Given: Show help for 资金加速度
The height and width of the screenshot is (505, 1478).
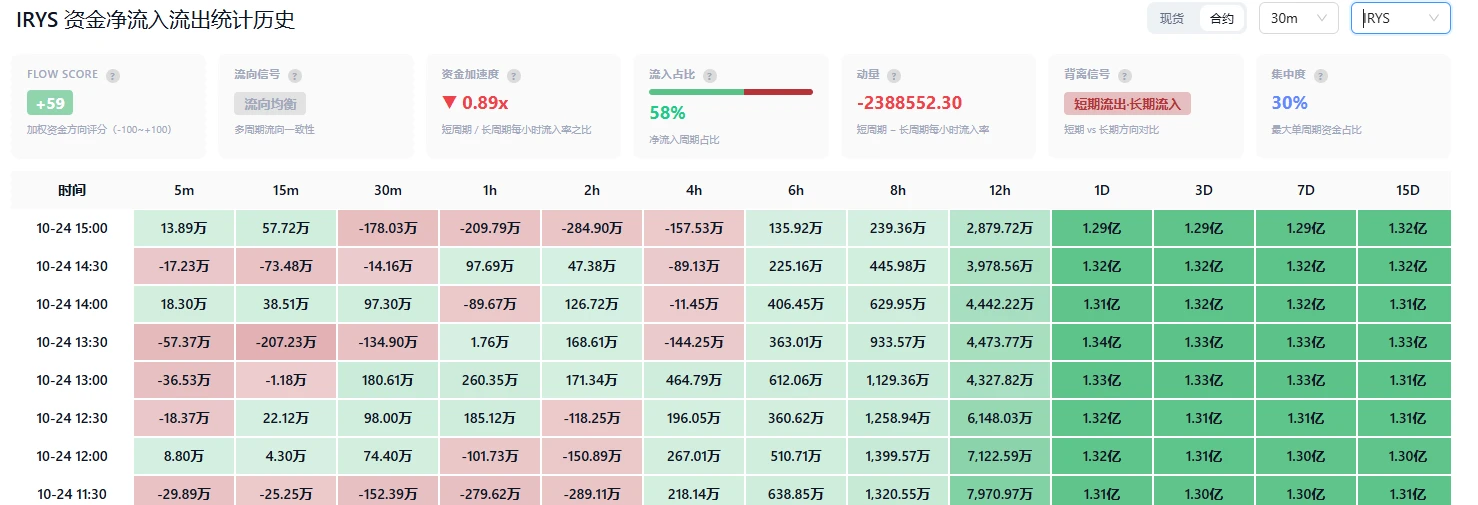Looking at the screenshot, I should [514, 75].
